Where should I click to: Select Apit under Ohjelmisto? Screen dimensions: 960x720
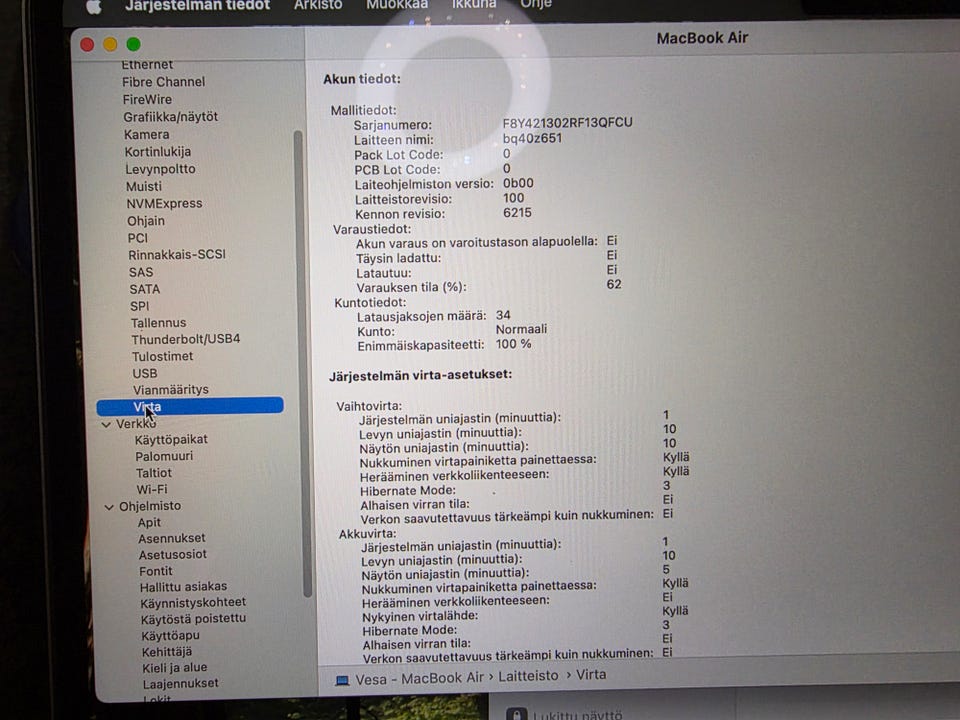click(x=149, y=522)
